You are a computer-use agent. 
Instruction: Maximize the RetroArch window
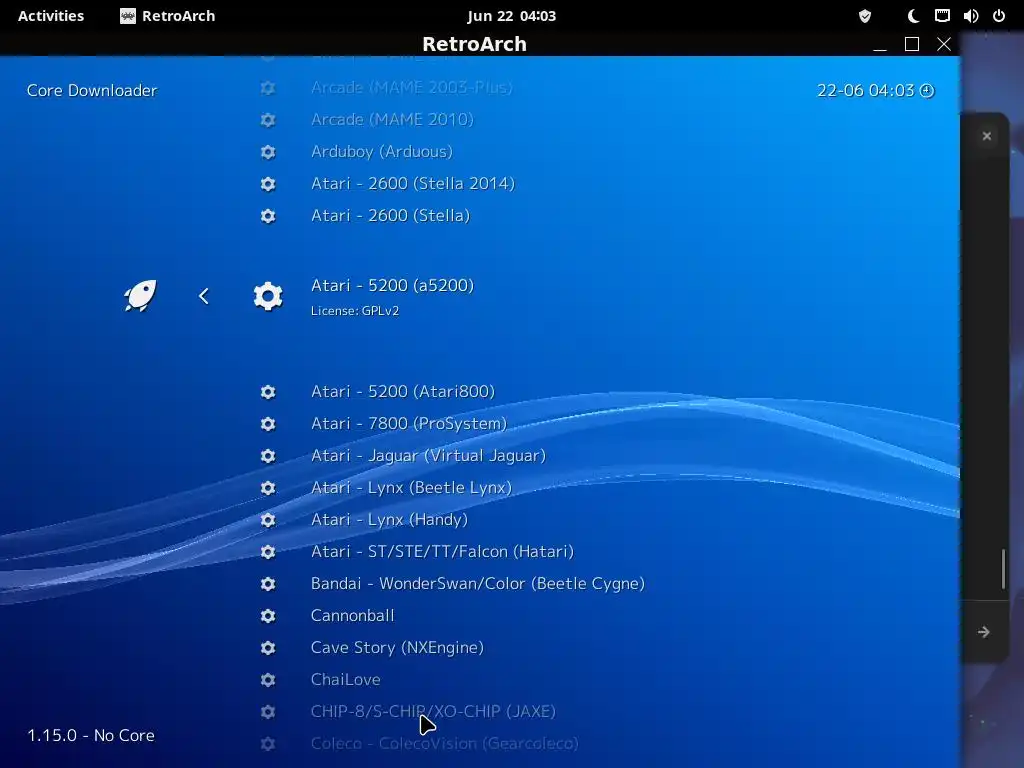(x=912, y=44)
